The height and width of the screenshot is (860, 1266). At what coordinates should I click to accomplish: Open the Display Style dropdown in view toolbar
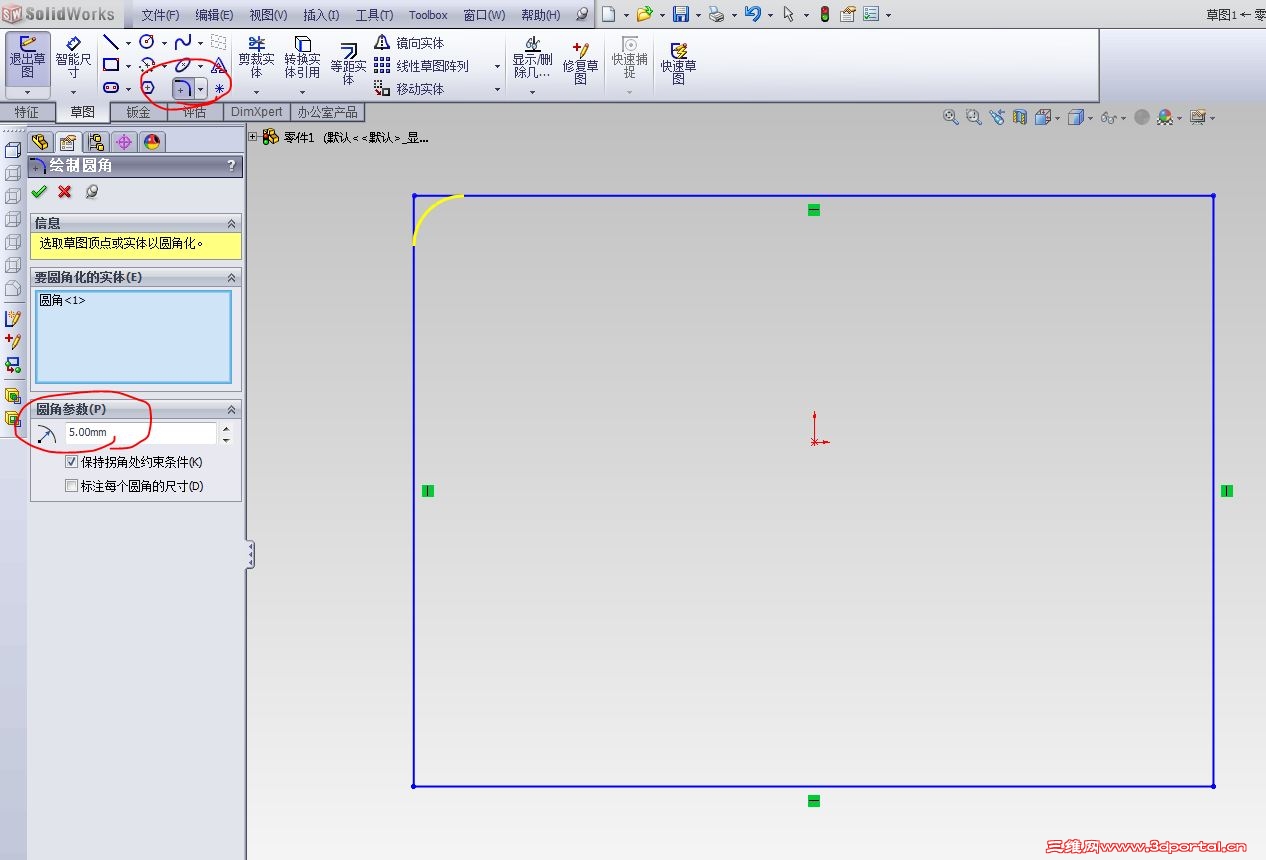pos(1089,118)
